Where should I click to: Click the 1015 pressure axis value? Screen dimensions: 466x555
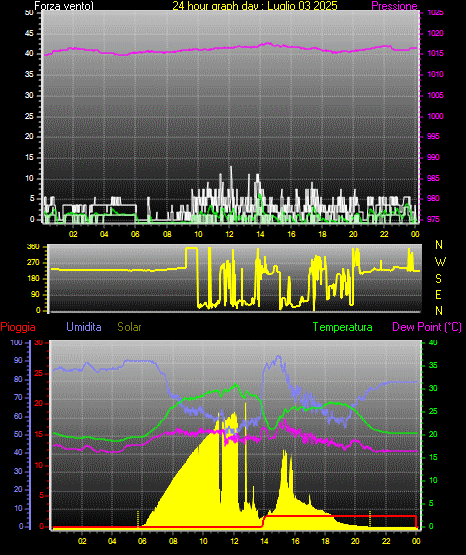(x=435, y=53)
